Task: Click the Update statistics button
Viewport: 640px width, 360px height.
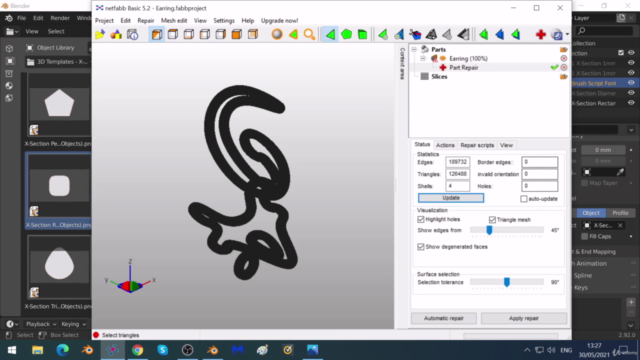Action: tap(451, 198)
